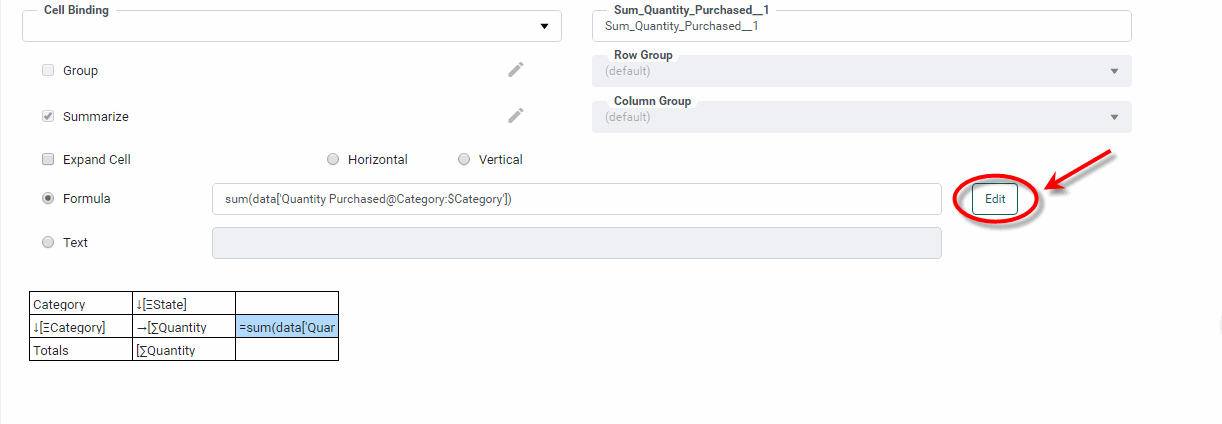Screen dimensions: 1222x424
Task: Enable the Expand Cell checkbox
Action: click(48, 160)
